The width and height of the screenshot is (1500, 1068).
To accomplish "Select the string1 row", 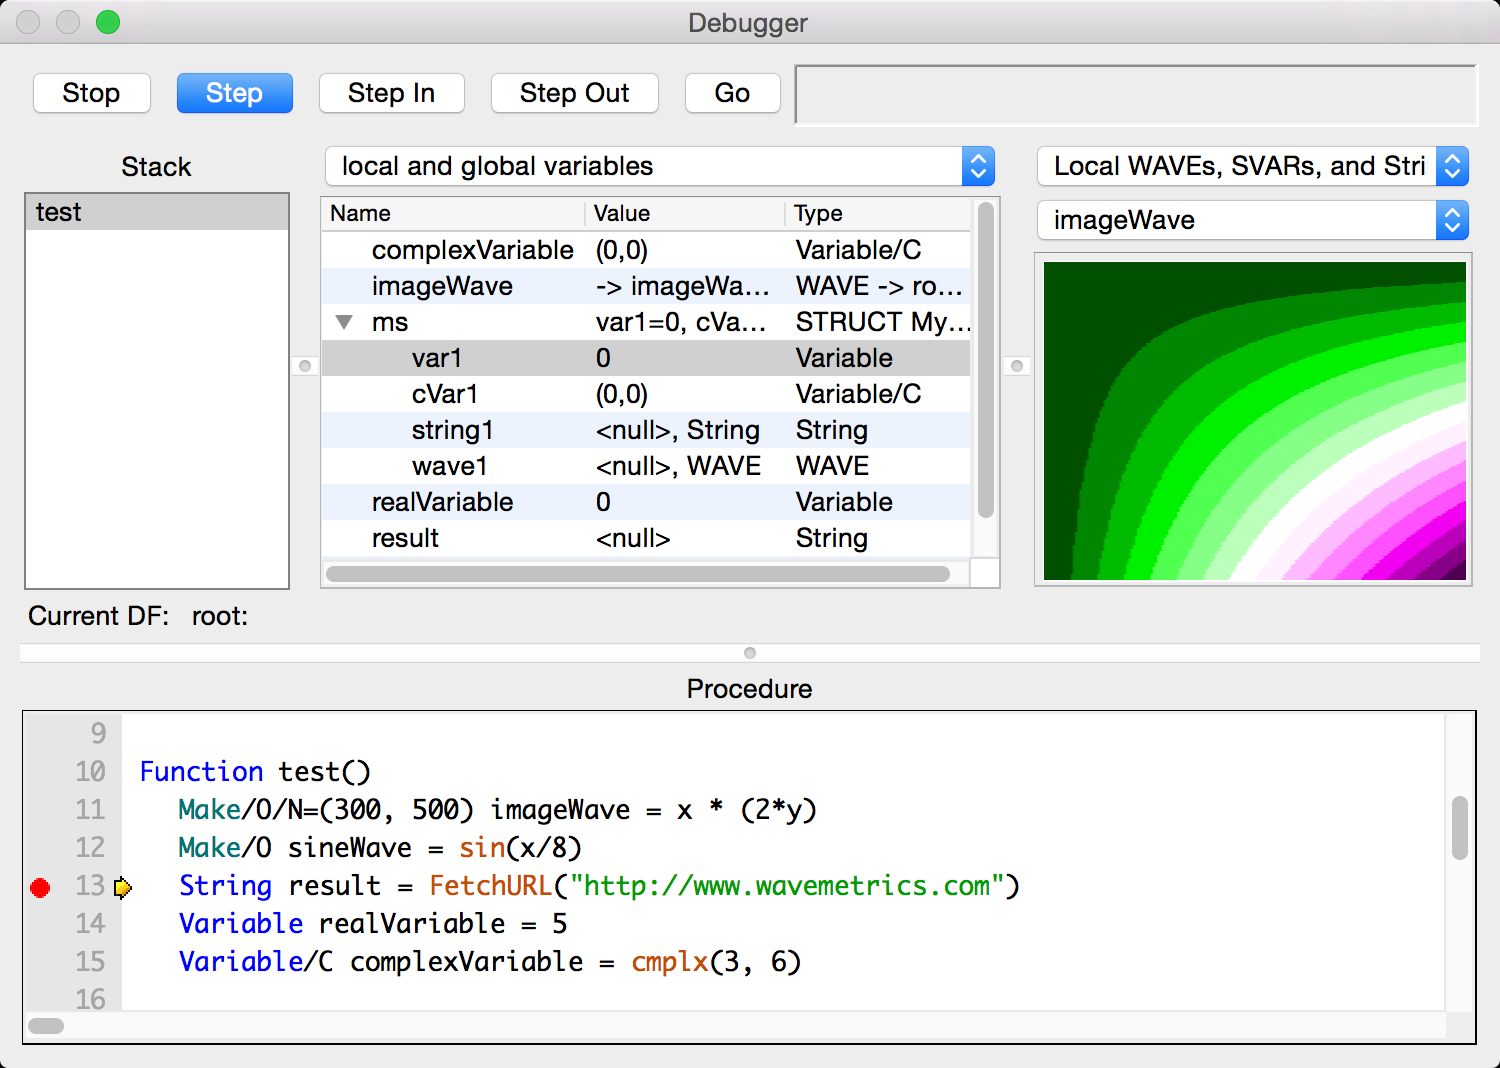I will point(646,430).
